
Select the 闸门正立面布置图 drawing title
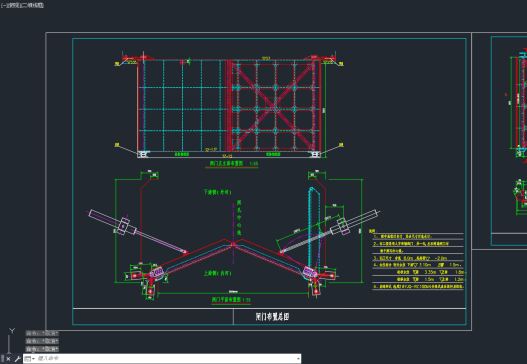[x=227, y=164]
